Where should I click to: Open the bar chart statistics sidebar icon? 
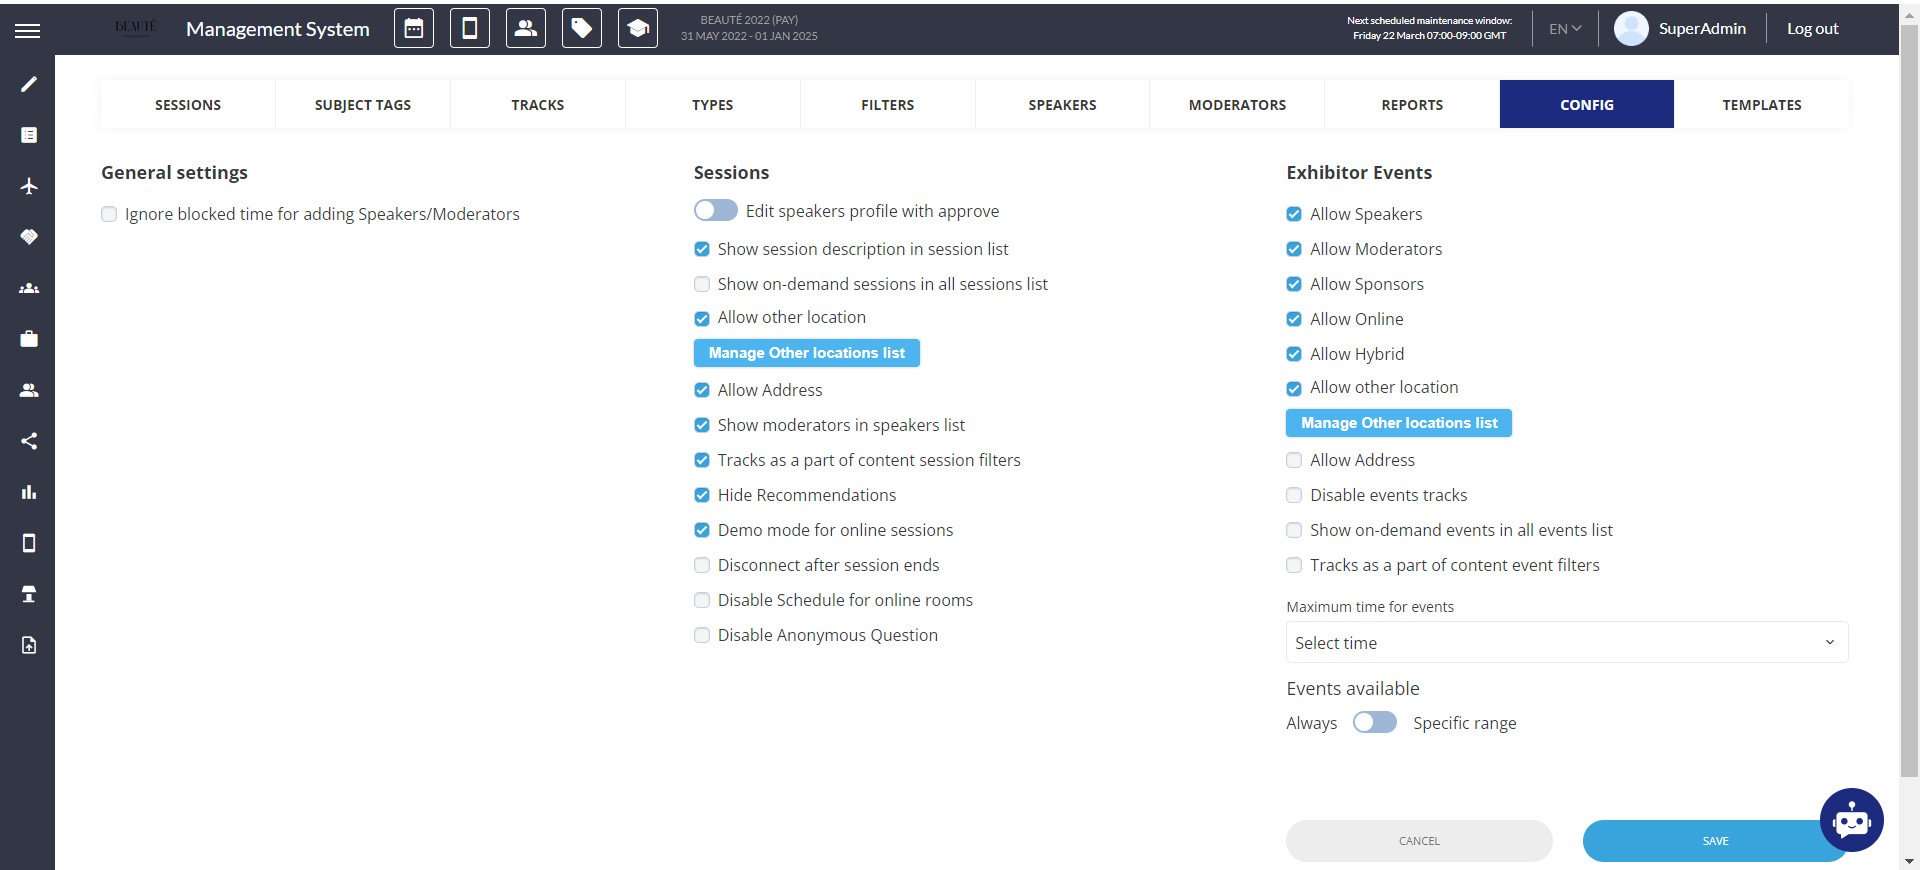click(29, 492)
